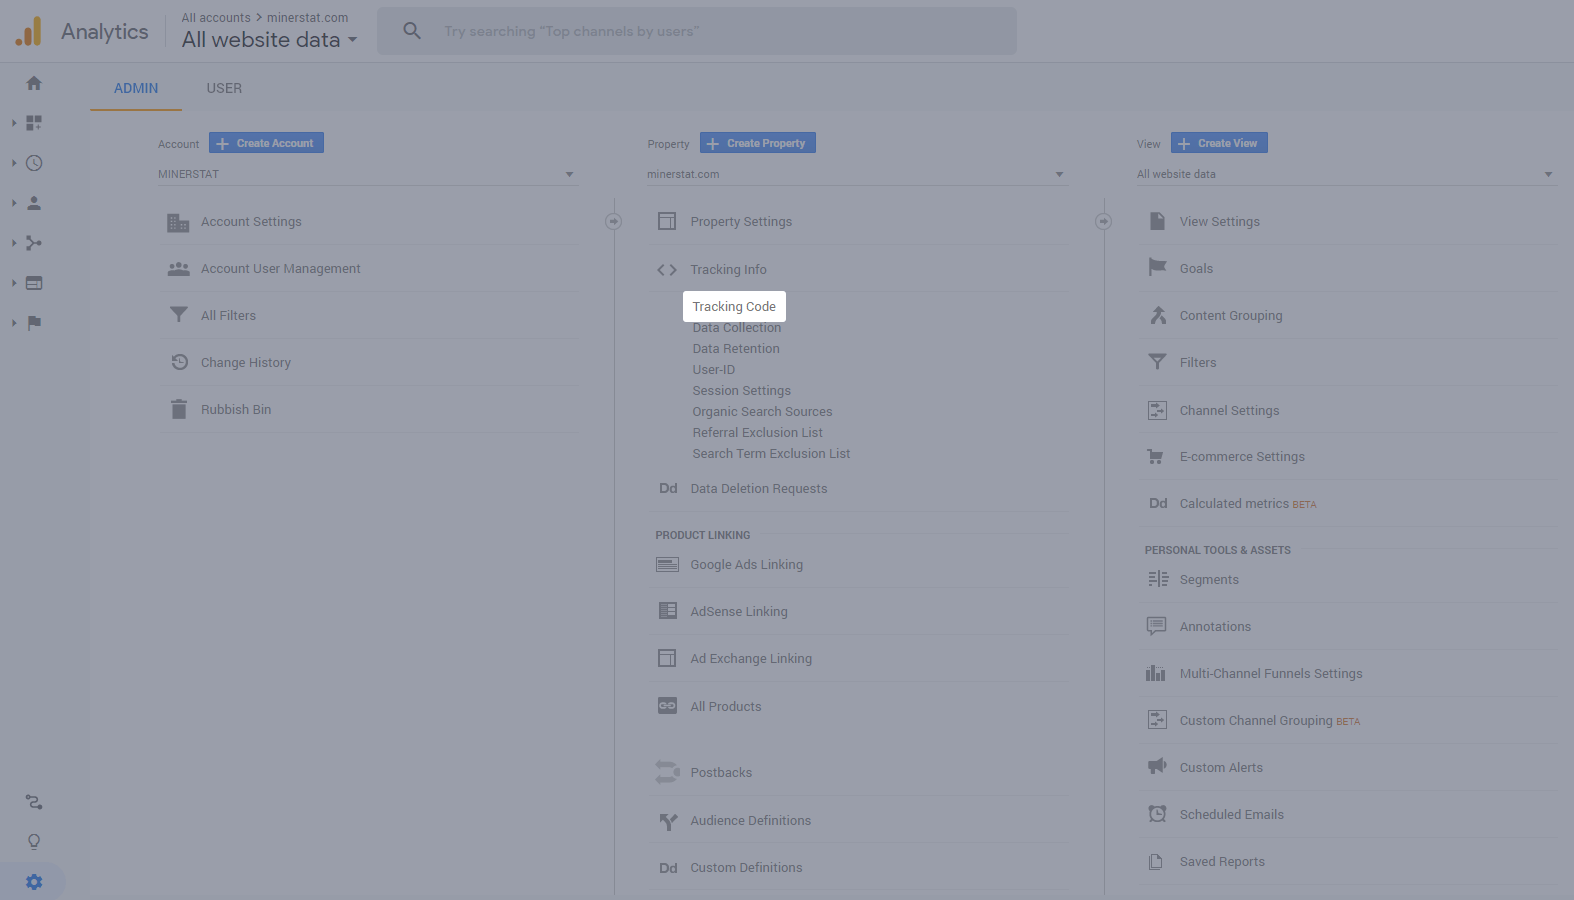Viewport: 1574px width, 900px height.
Task: Expand Customisation section arrow in sidebar
Action: coord(14,123)
